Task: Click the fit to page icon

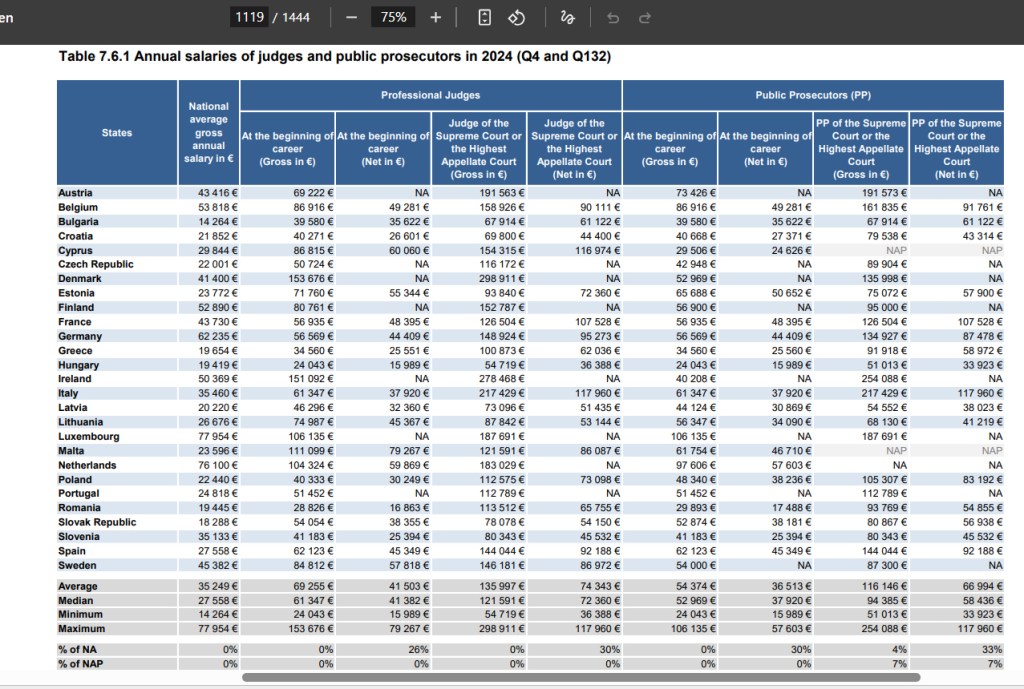Action: [485, 18]
